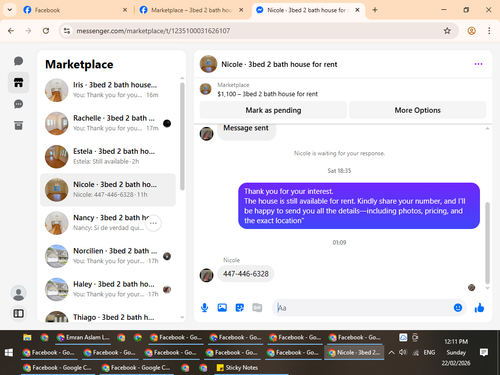Click the Mark as pending button

tap(273, 110)
